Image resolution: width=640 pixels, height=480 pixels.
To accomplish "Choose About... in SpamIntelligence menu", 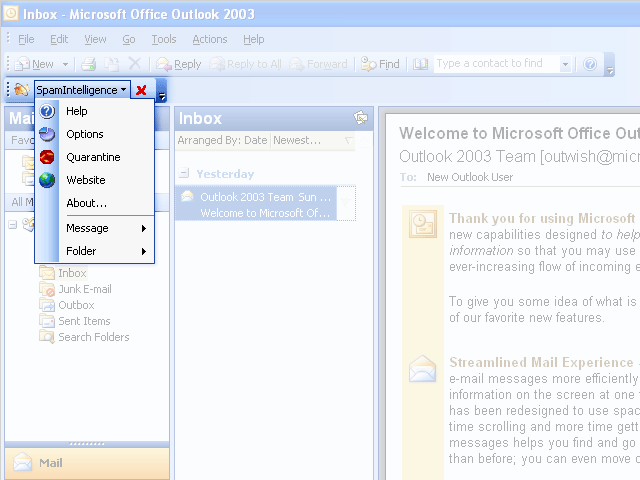I will pos(95,203).
